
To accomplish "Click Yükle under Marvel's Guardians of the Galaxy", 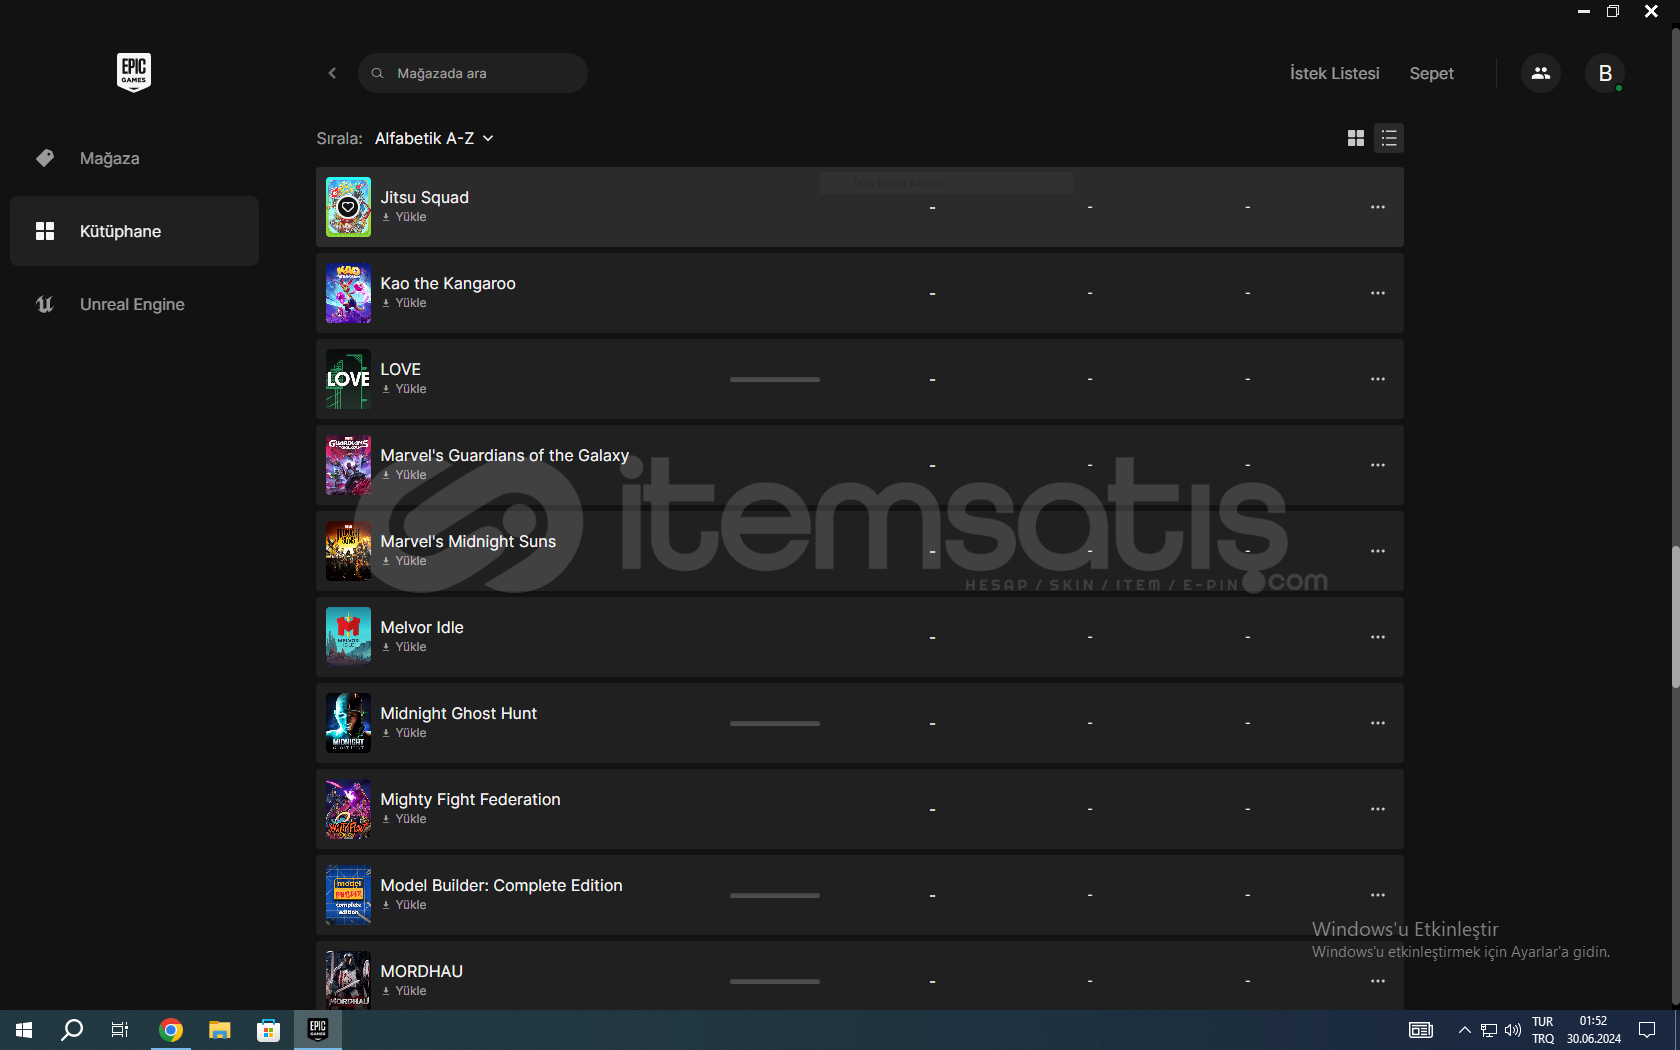I will tap(404, 475).
